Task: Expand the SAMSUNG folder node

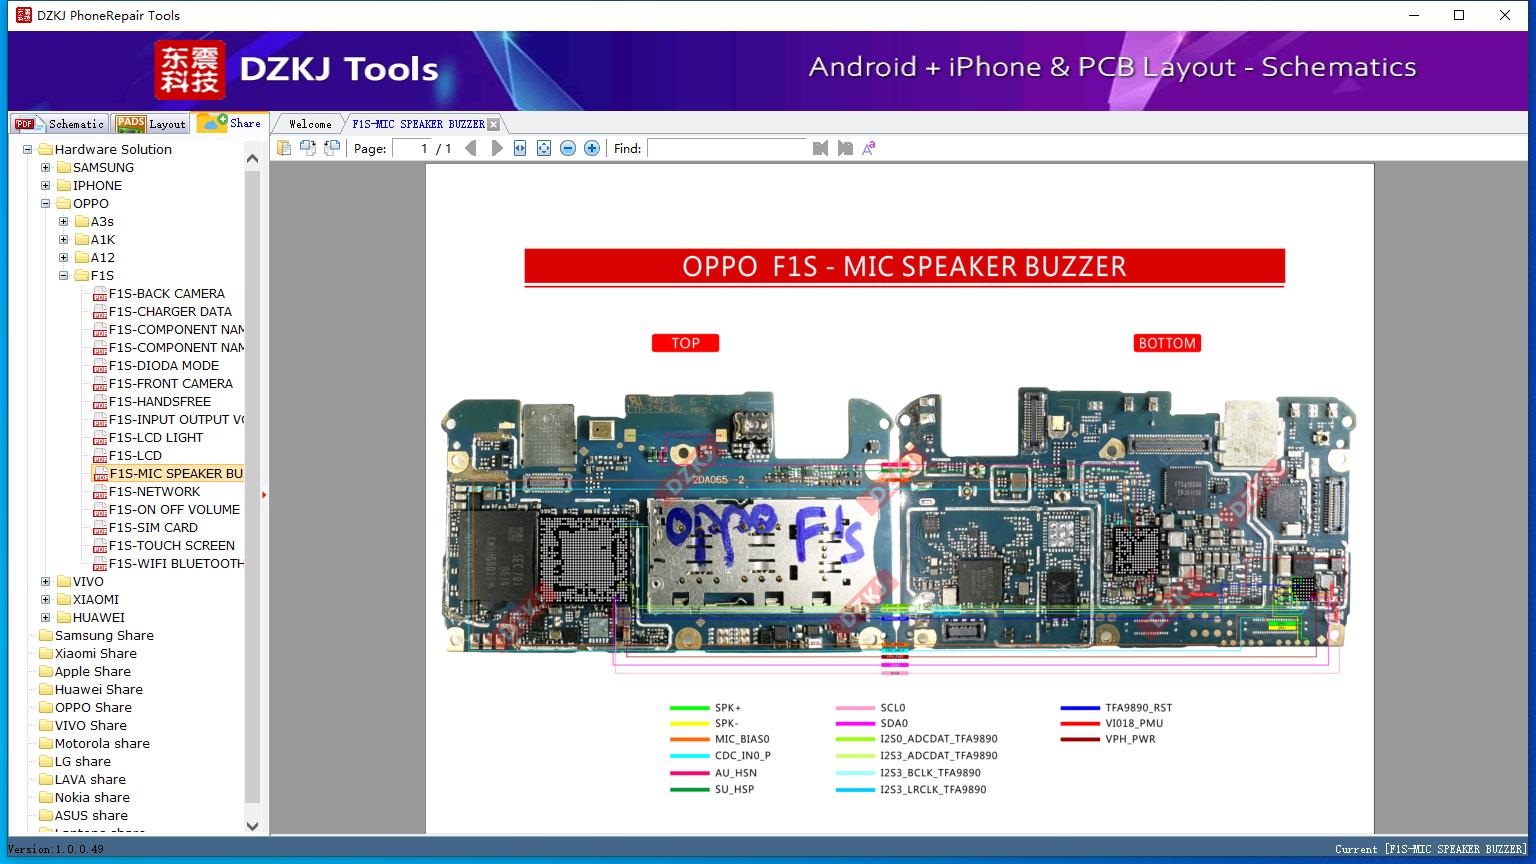Action: tap(46, 168)
